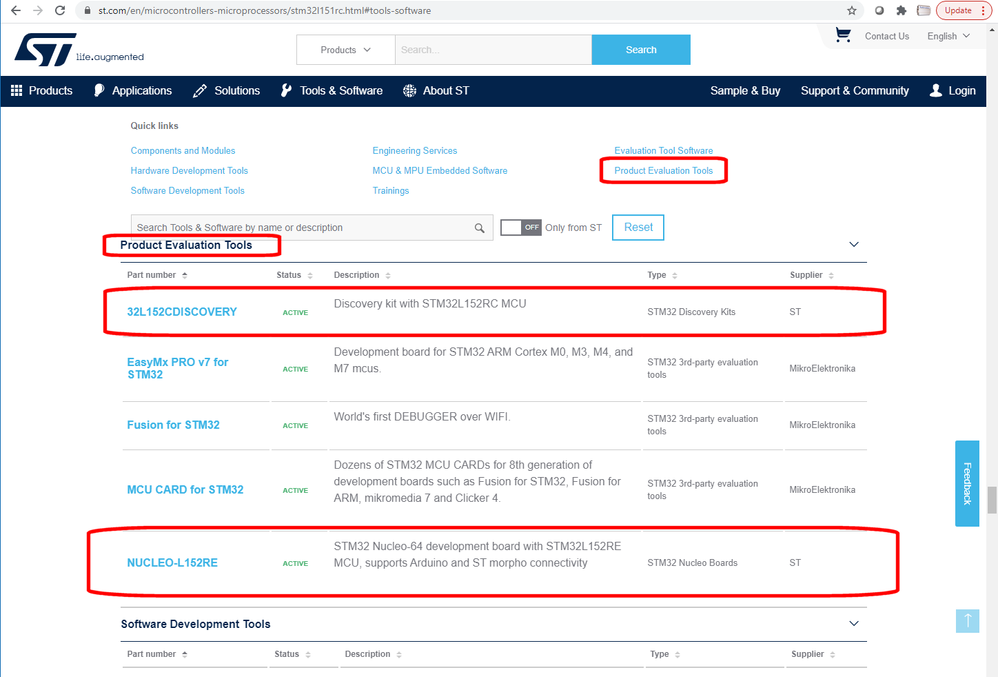
Task: Bookmark this page with the star icon
Action: tap(852, 10)
